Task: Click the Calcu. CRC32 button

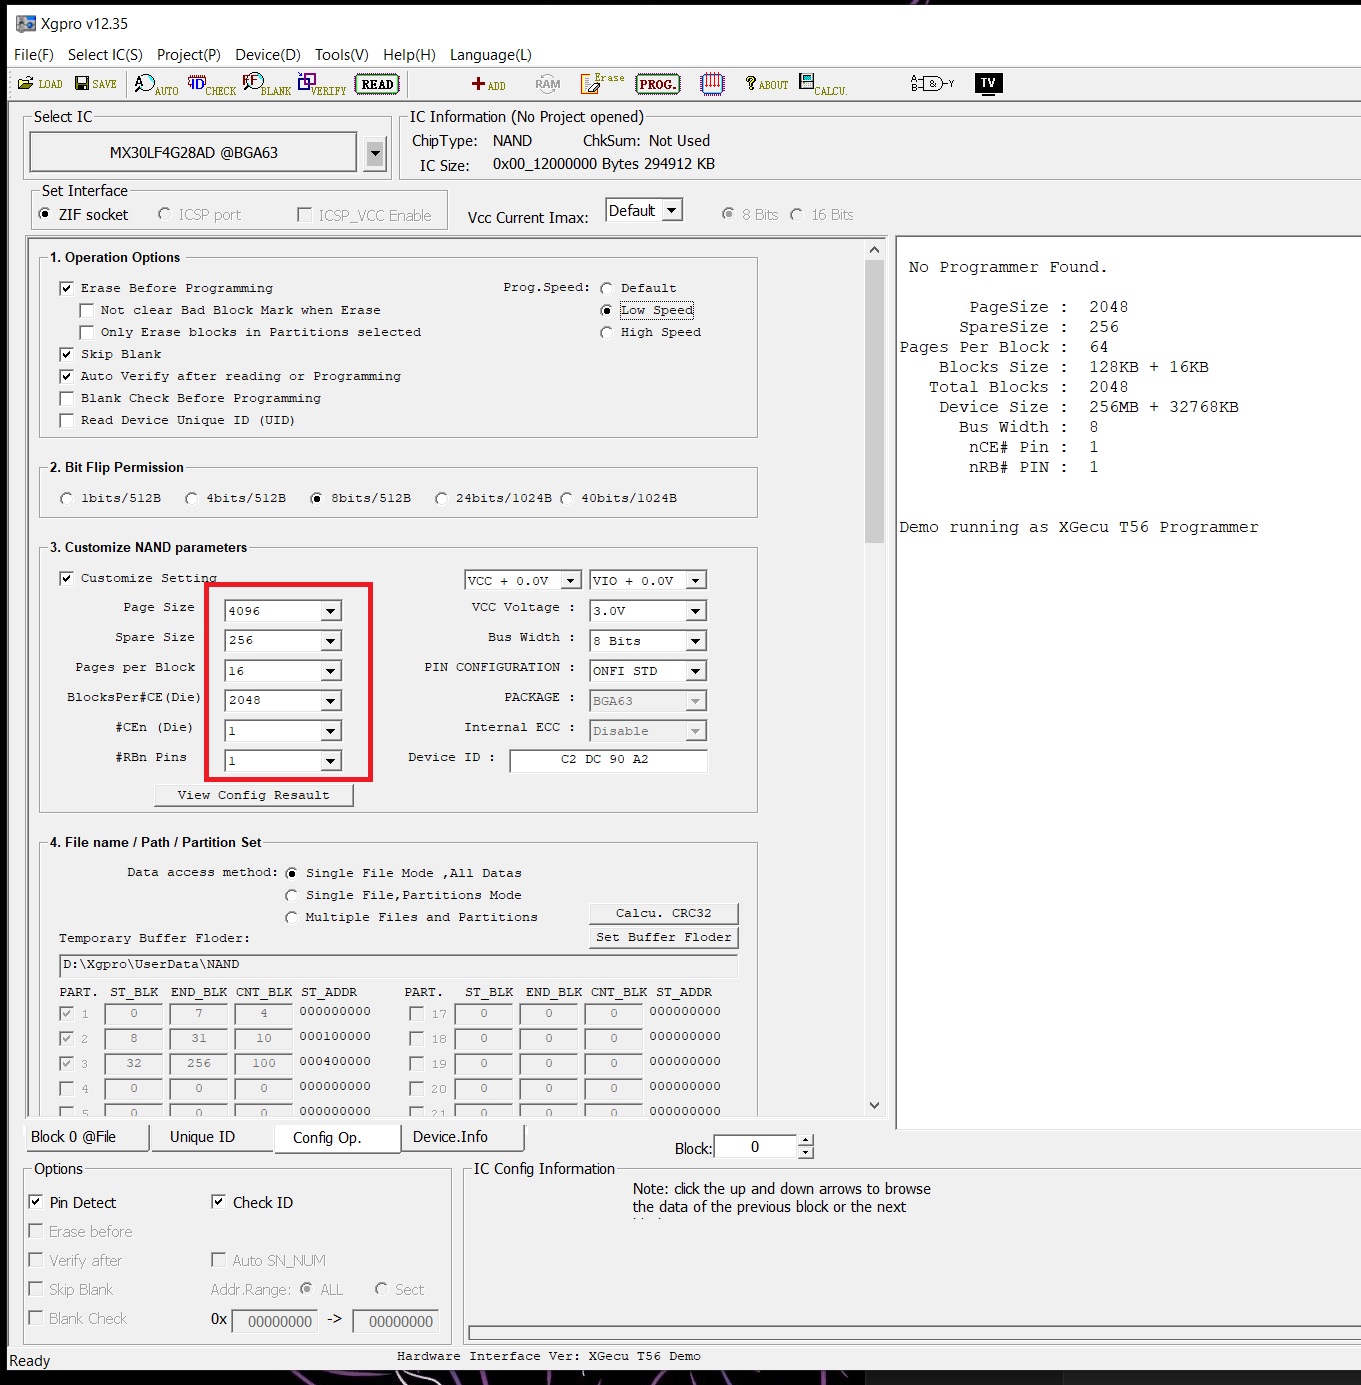Action: pyautogui.click(x=663, y=913)
